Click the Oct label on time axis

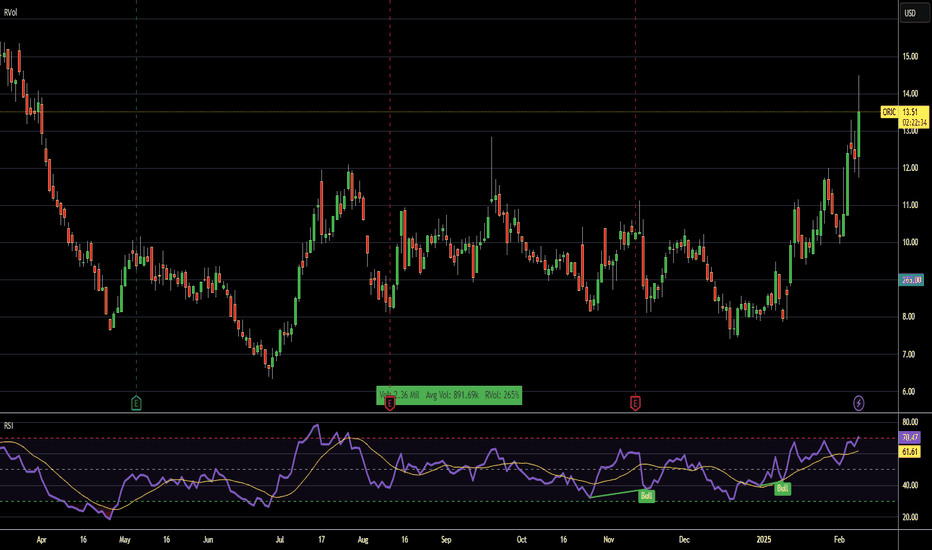click(x=521, y=540)
